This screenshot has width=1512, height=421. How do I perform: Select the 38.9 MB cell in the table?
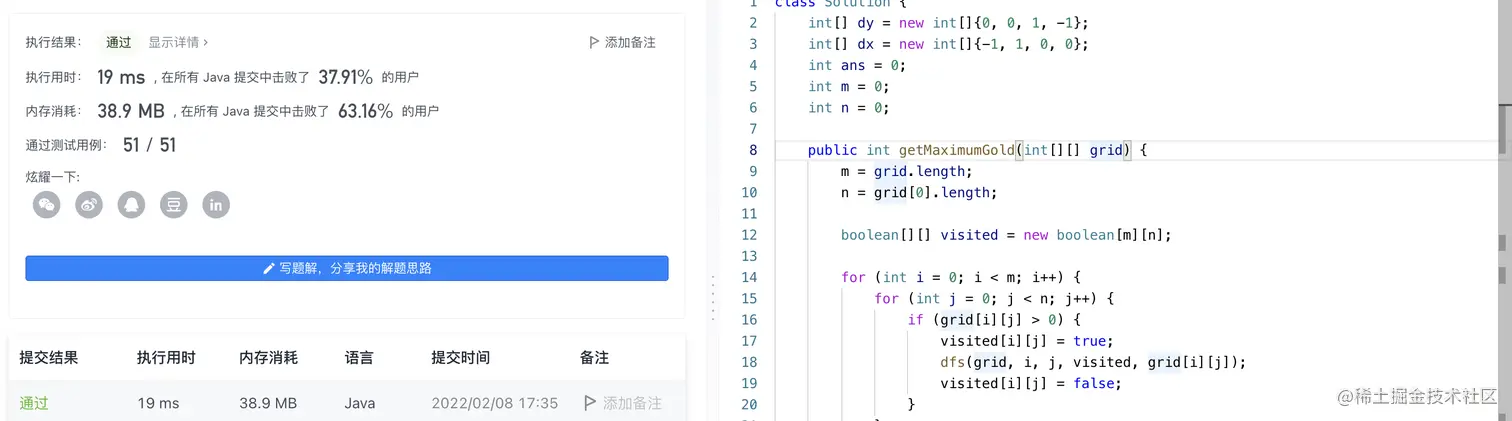pyautogui.click(x=268, y=403)
